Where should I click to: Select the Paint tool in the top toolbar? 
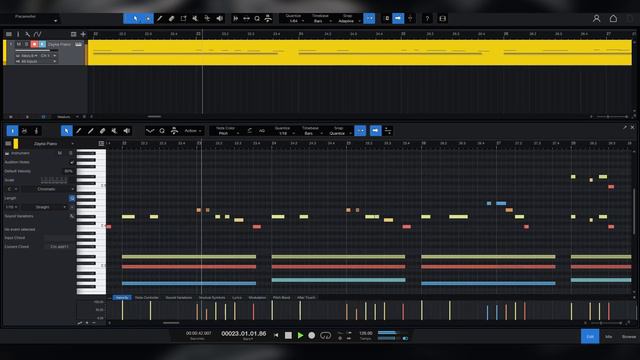click(x=160, y=18)
